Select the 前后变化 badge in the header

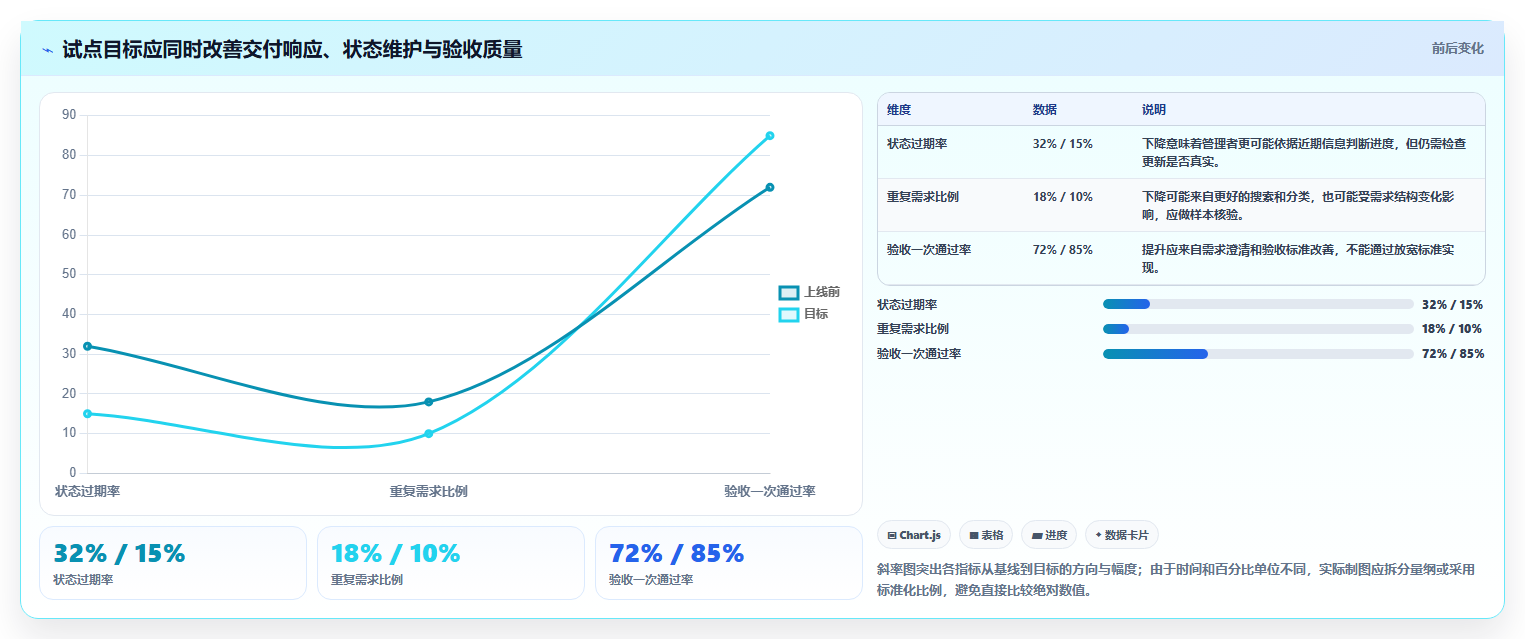pyautogui.click(x=1457, y=48)
